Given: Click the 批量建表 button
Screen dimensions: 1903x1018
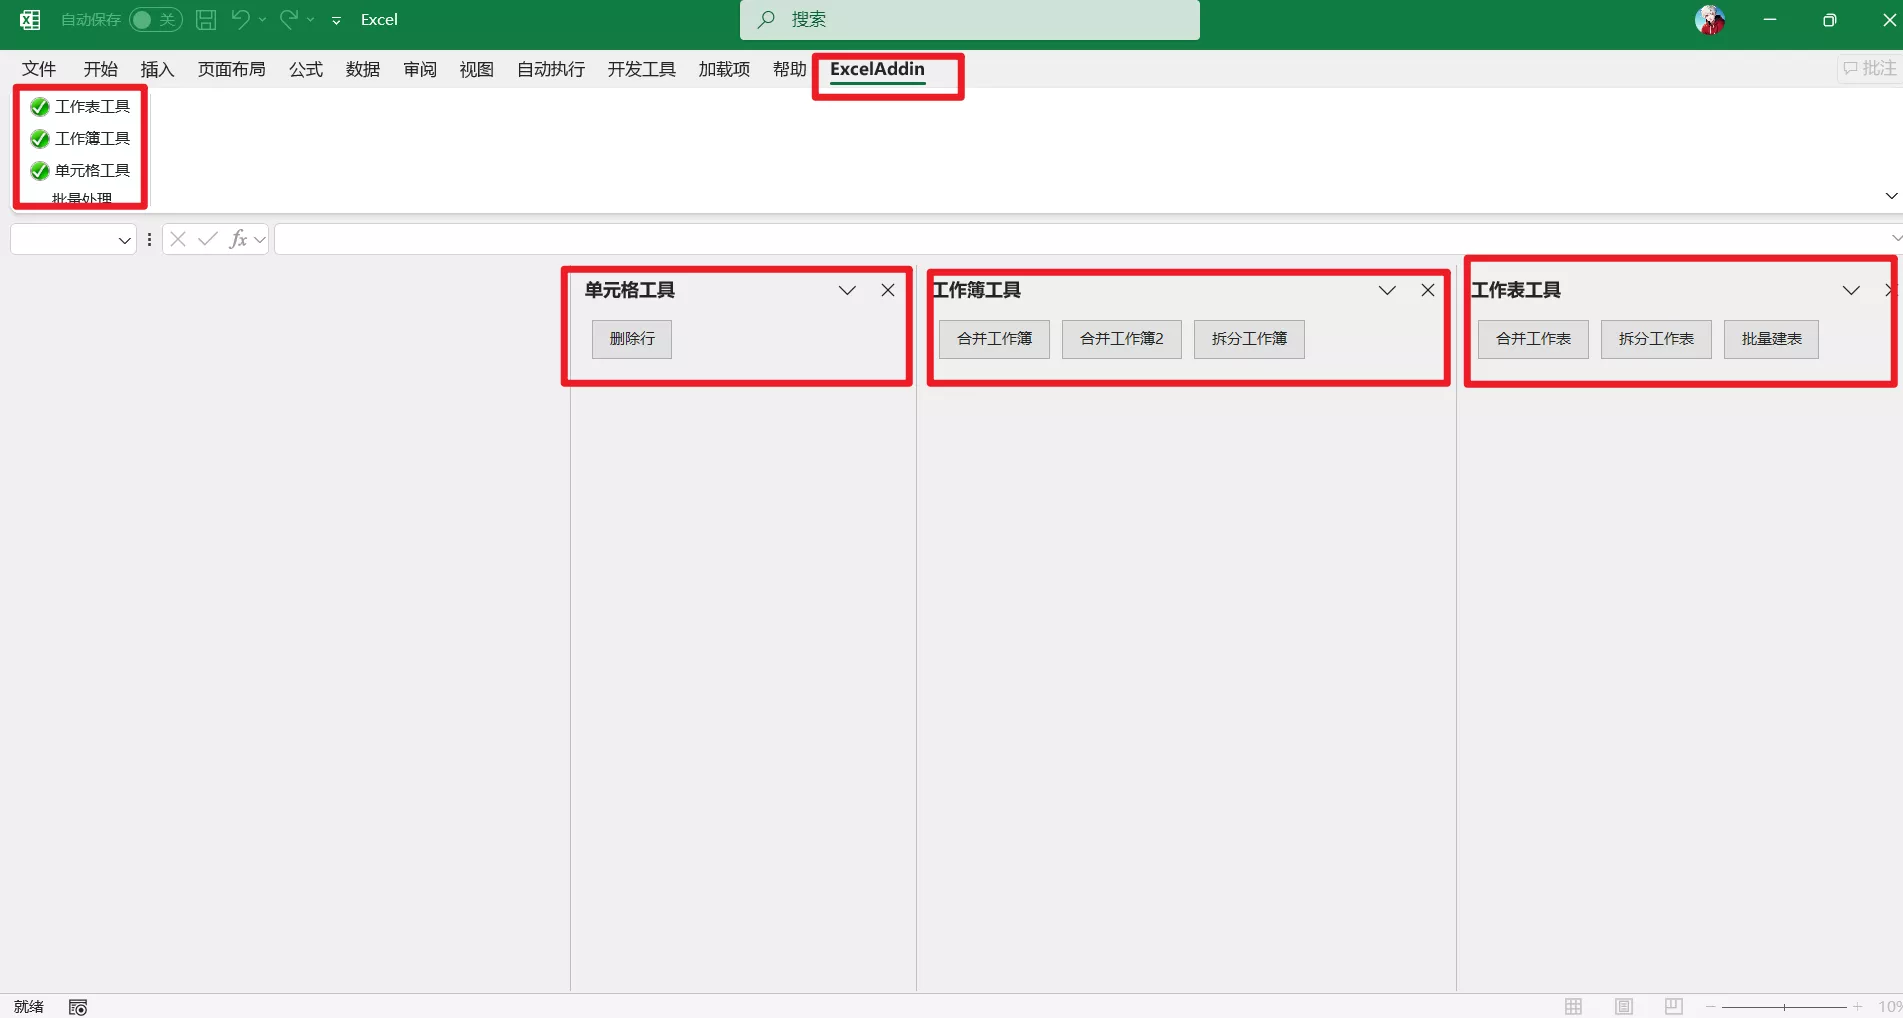Looking at the screenshot, I should pyautogui.click(x=1771, y=339).
